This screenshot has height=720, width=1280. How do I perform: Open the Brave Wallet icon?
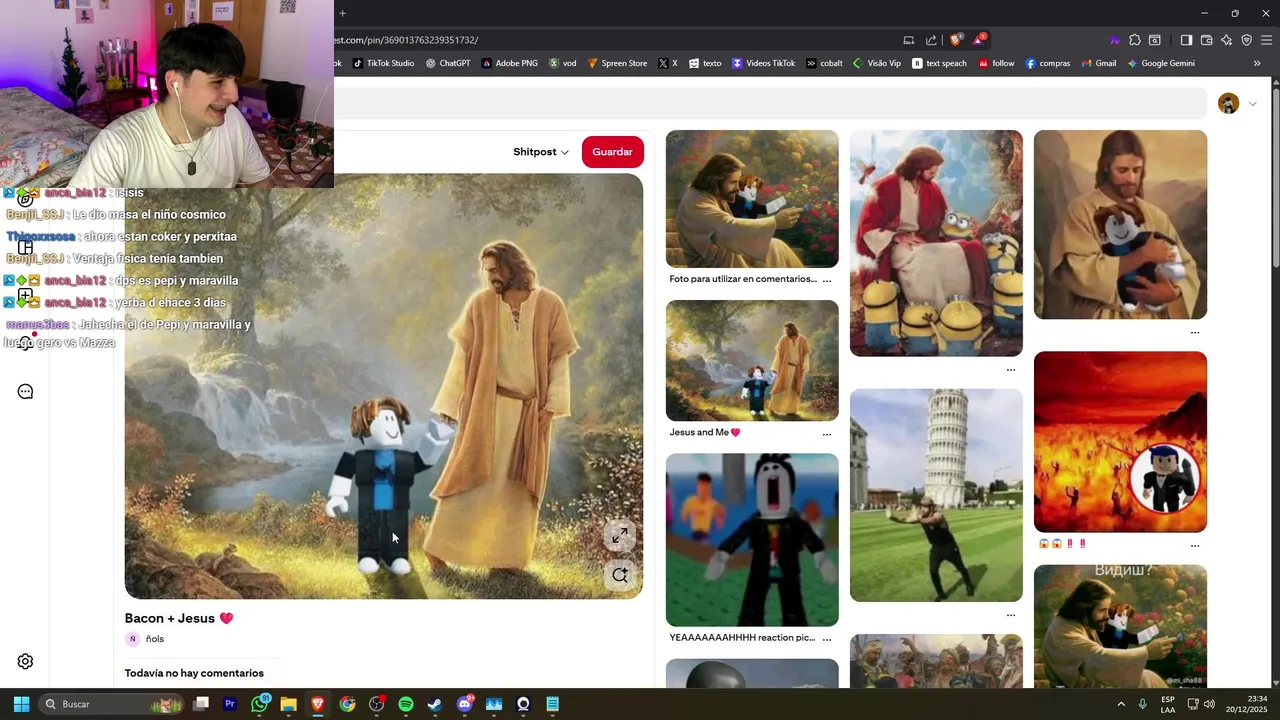pyautogui.click(x=1206, y=40)
